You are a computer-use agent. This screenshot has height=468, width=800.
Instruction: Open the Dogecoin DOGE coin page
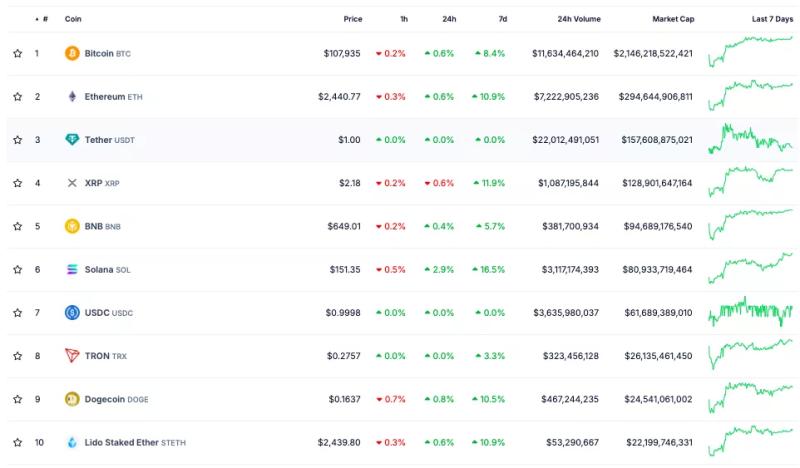[116, 399]
